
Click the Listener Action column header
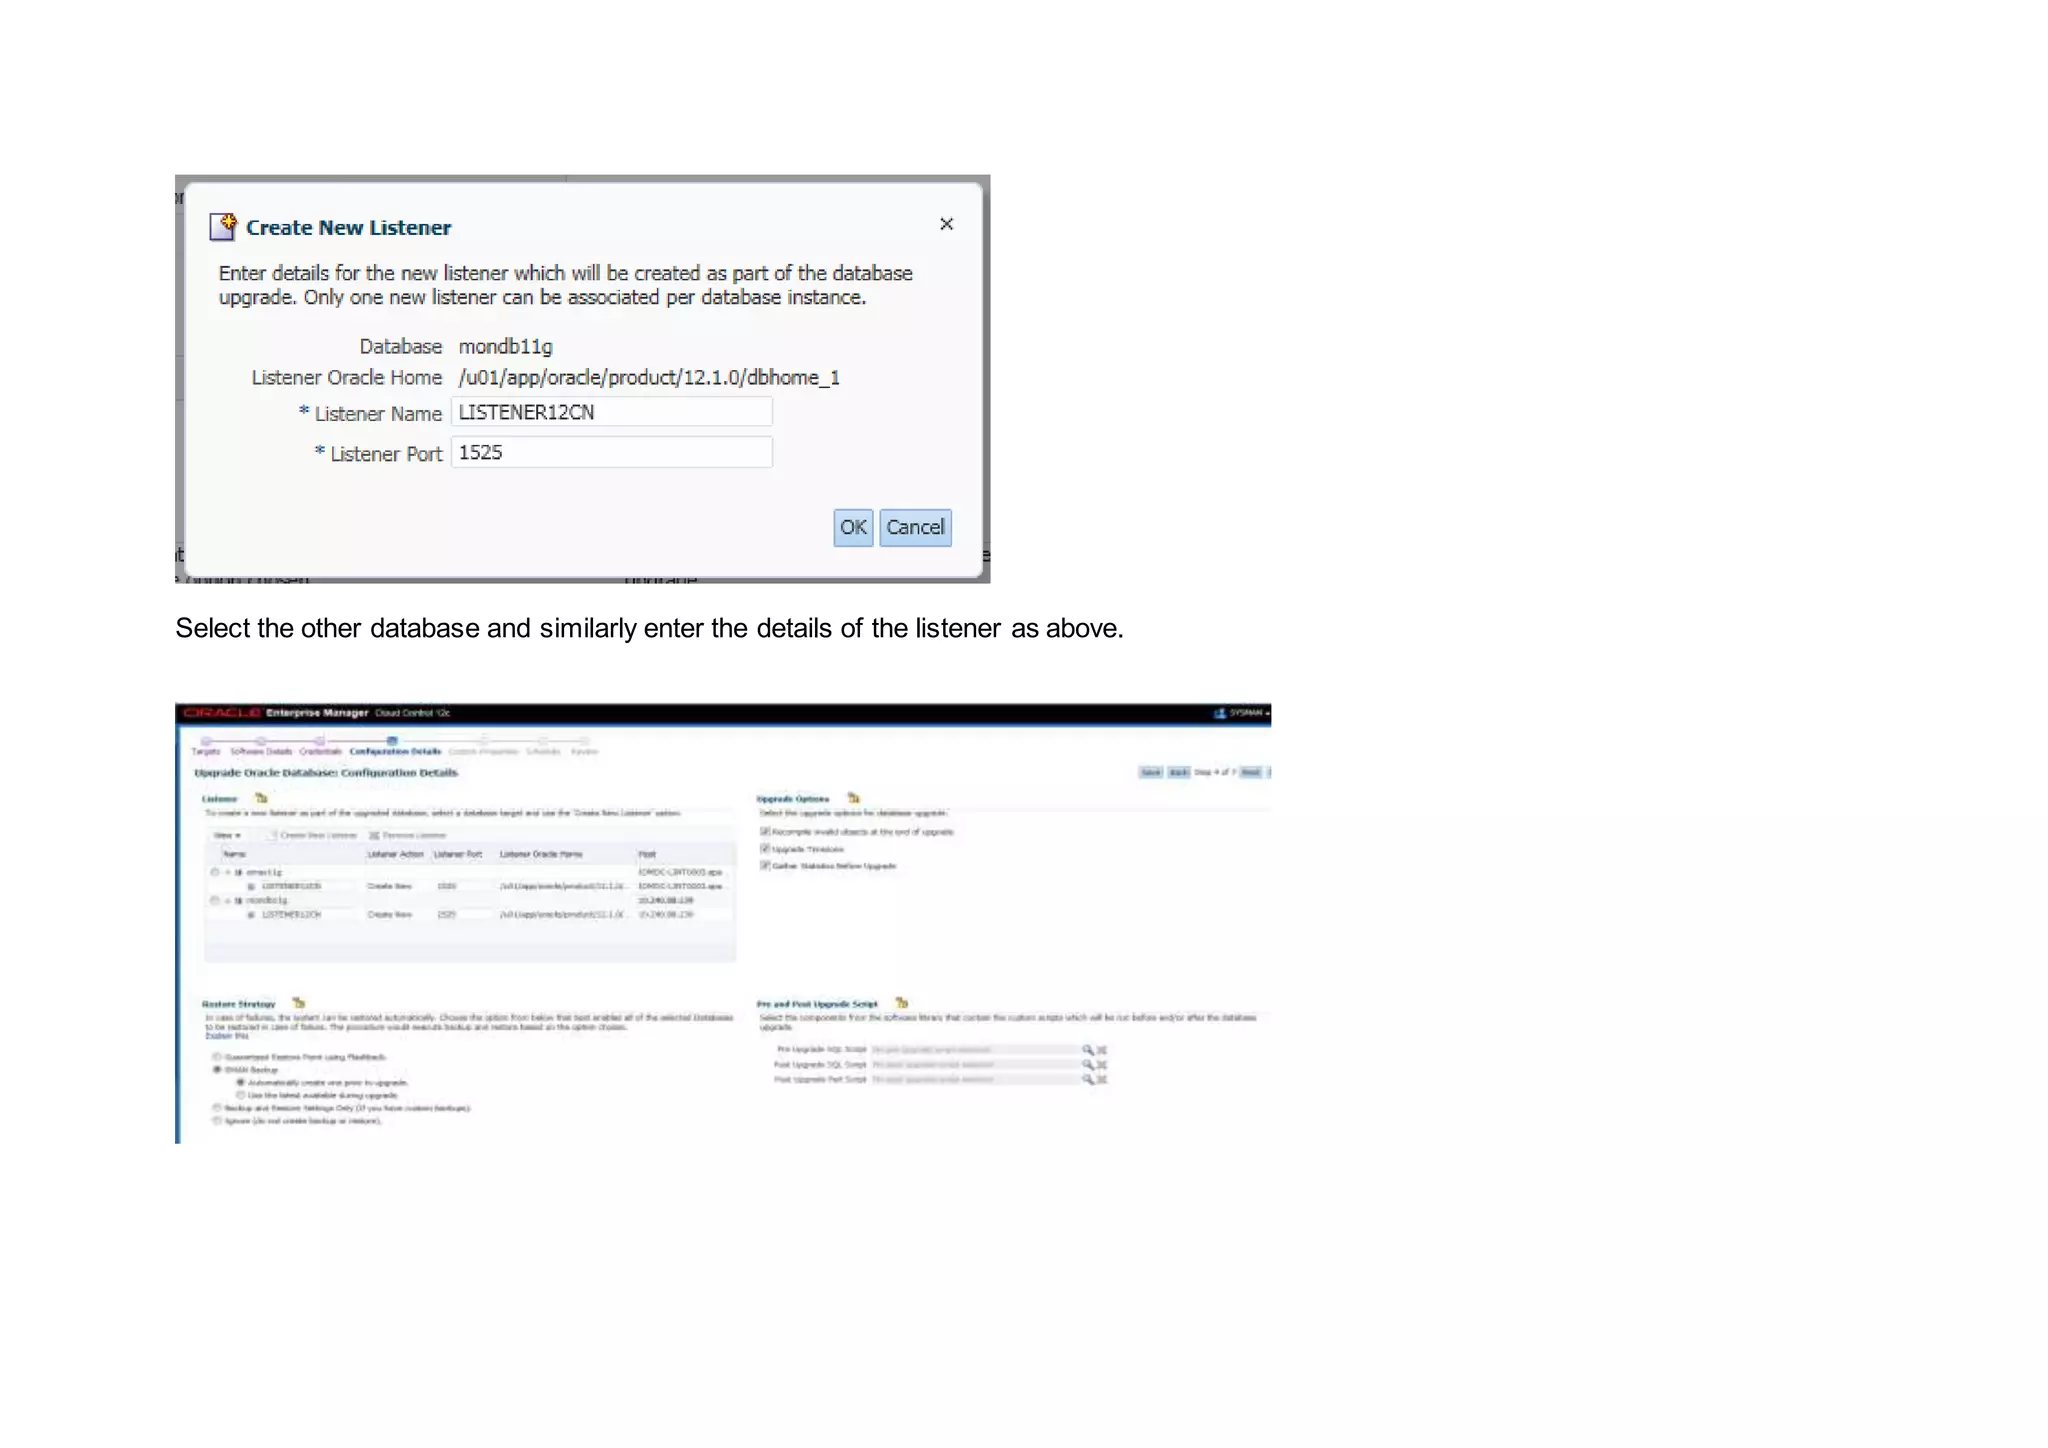(396, 854)
